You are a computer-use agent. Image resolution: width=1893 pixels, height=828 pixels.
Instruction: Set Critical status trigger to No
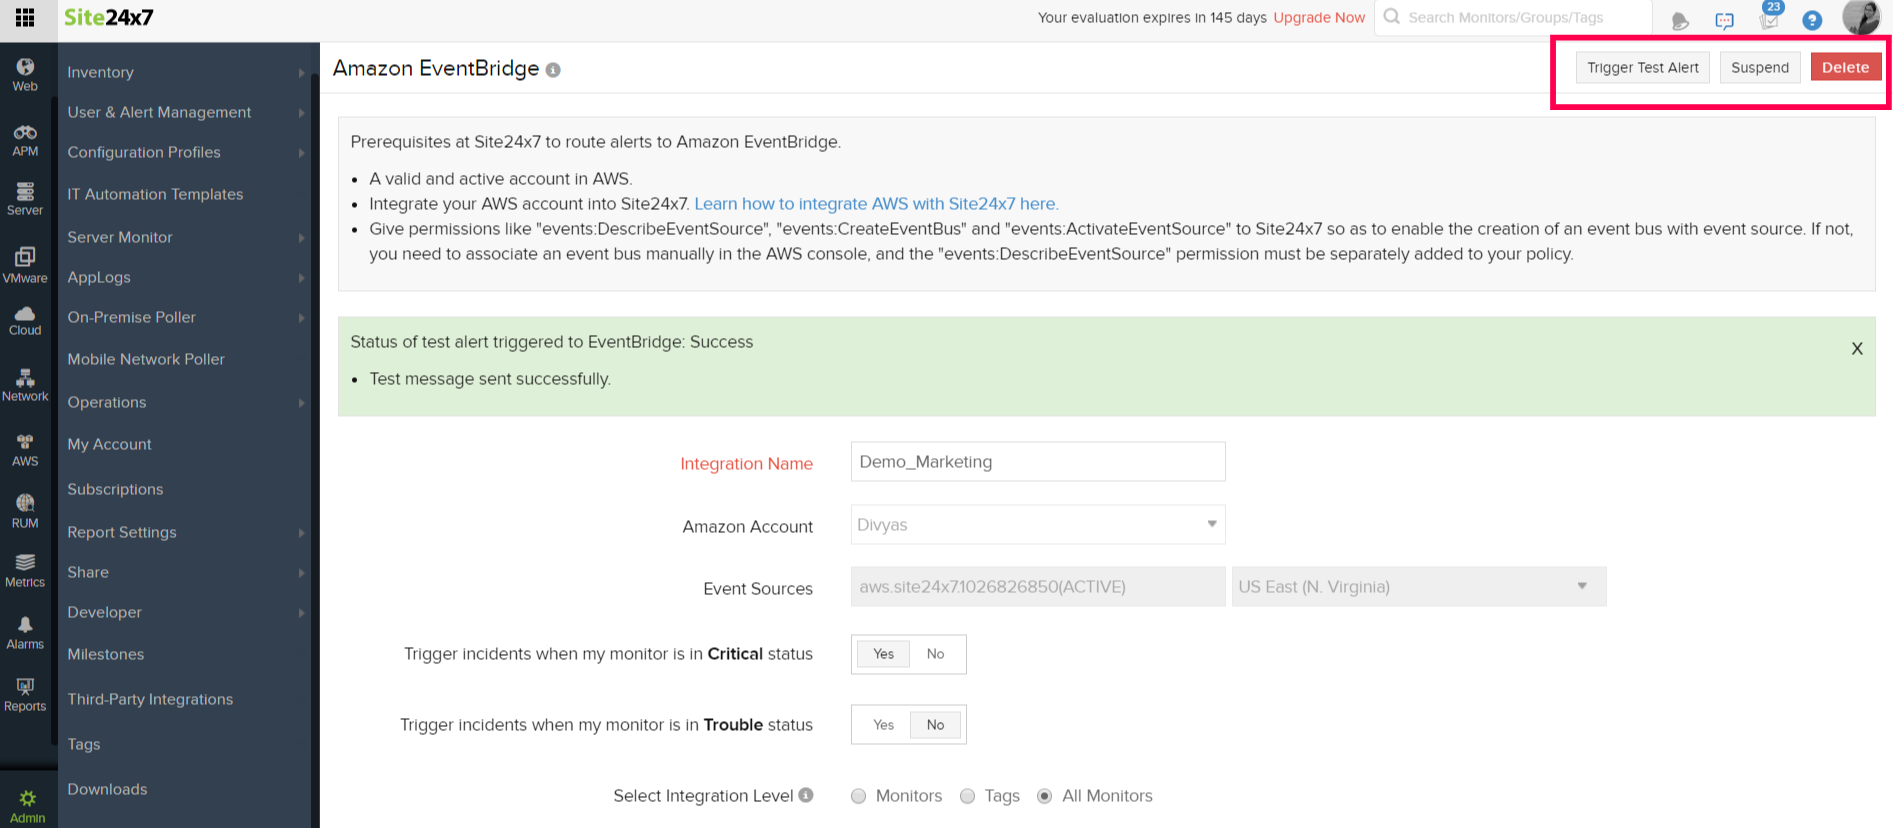point(935,654)
